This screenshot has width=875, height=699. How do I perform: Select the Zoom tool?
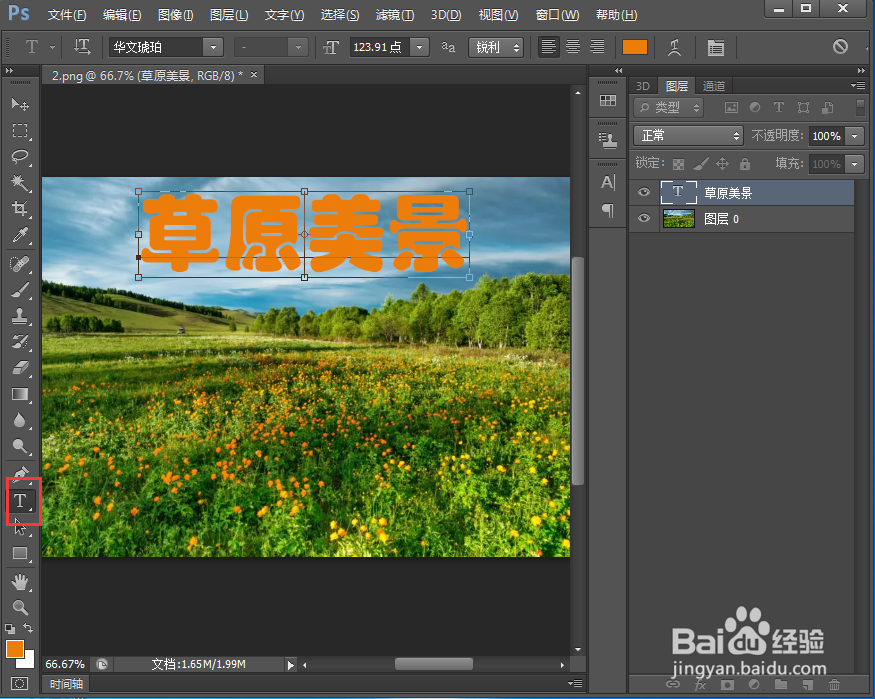[x=22, y=608]
